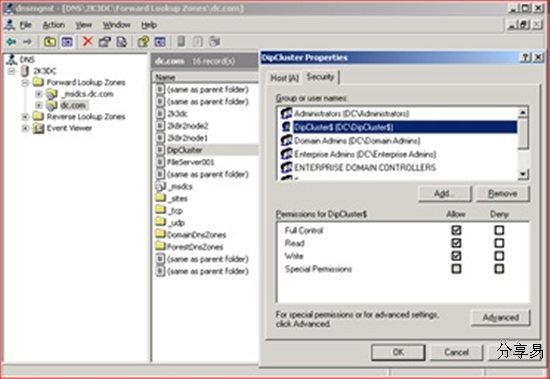Click the Add... button
The image size is (550, 379).
point(444,194)
